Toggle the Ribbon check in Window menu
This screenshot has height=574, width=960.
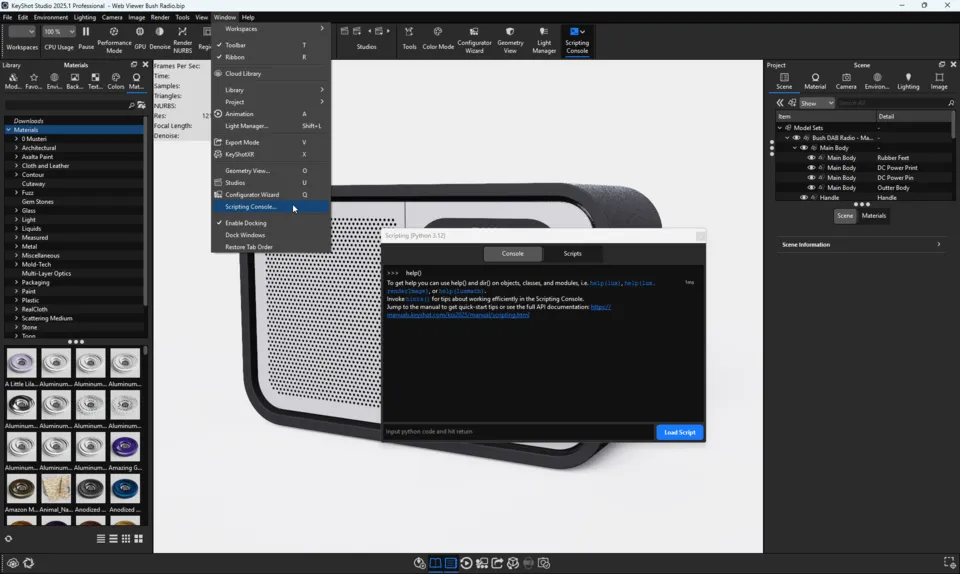click(219, 57)
